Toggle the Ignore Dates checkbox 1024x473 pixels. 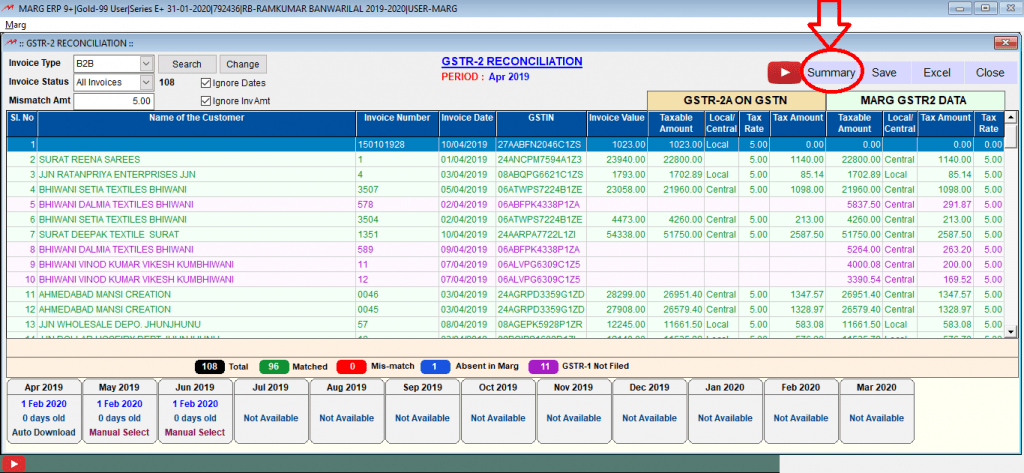coord(206,83)
